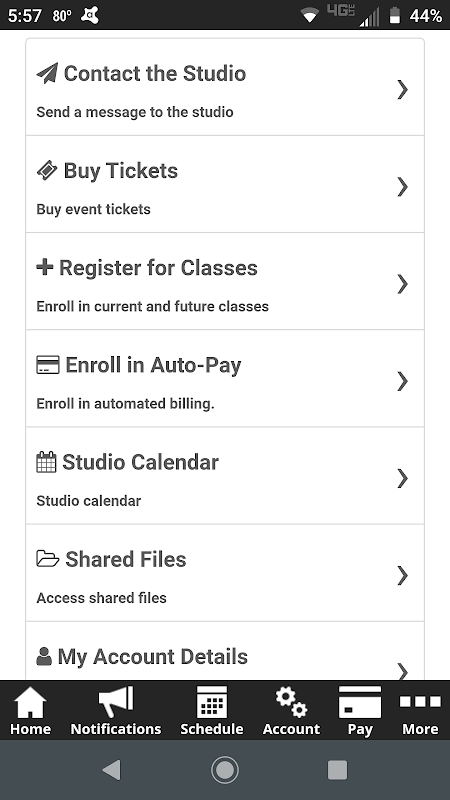Tap the person icon beside My Account Details
450x800 pixels.
click(x=44, y=656)
